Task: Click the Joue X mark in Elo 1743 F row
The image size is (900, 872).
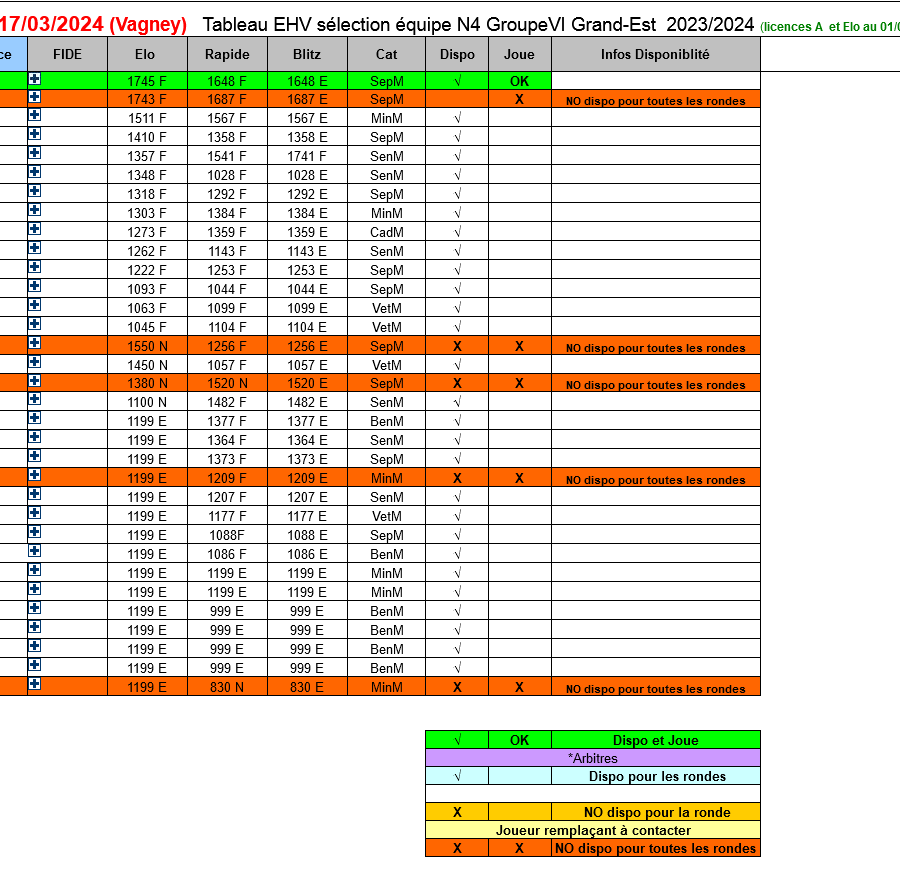Action: tap(519, 100)
